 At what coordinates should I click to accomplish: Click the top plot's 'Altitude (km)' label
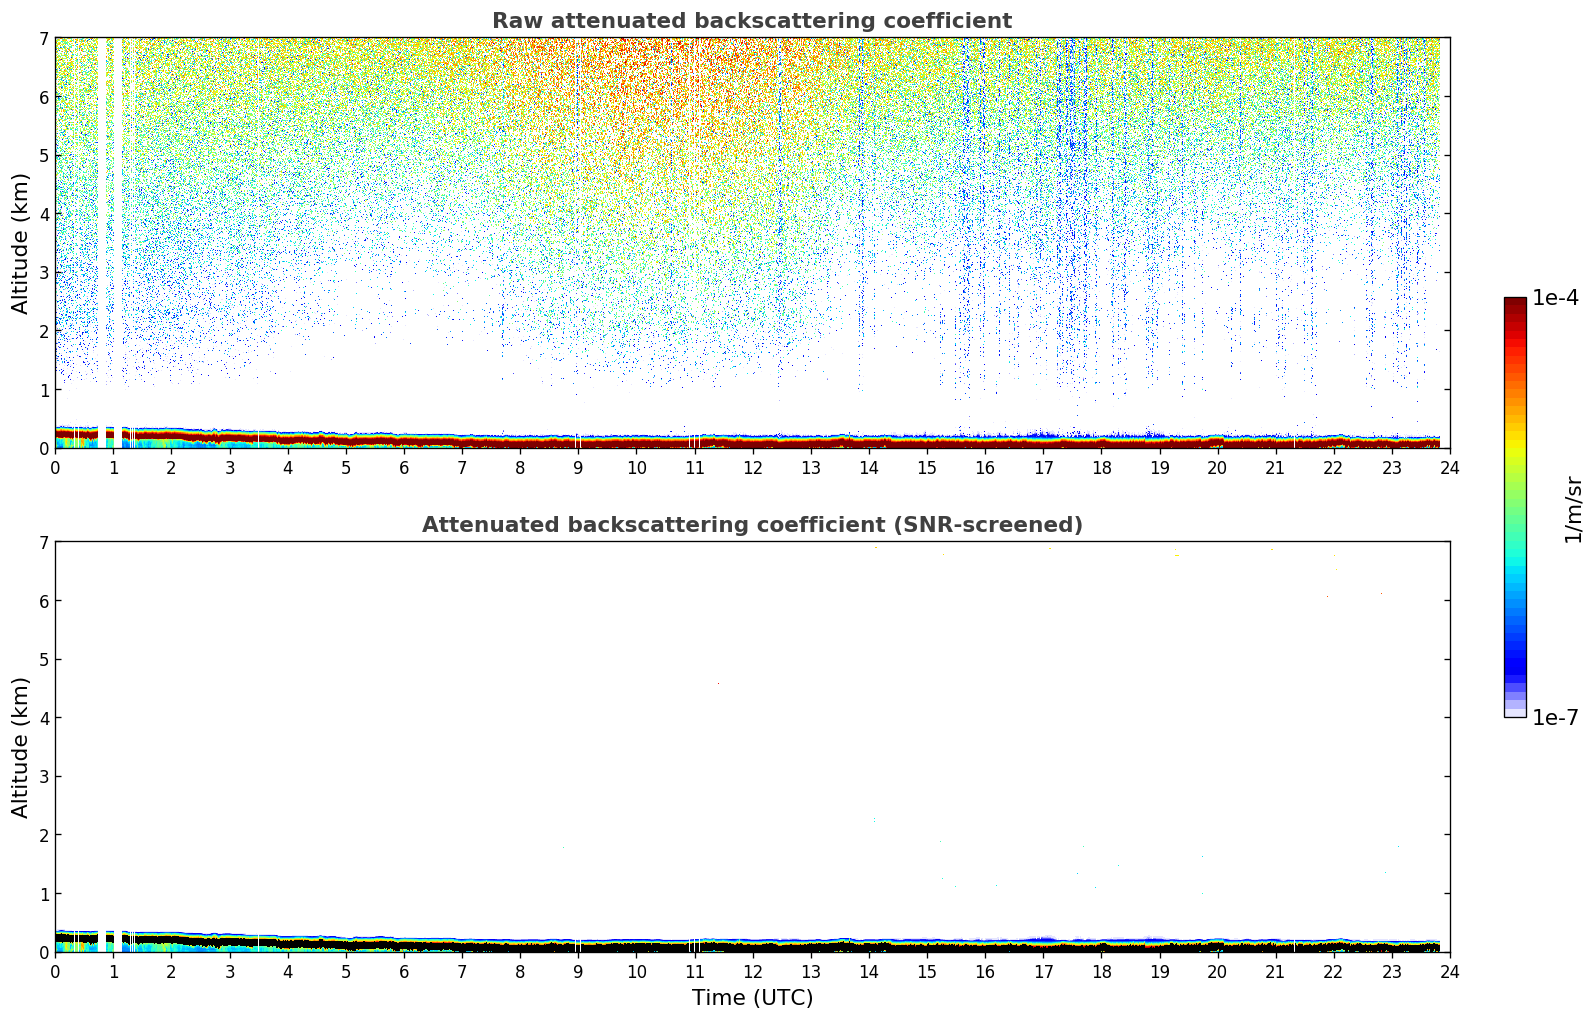[x=21, y=243]
